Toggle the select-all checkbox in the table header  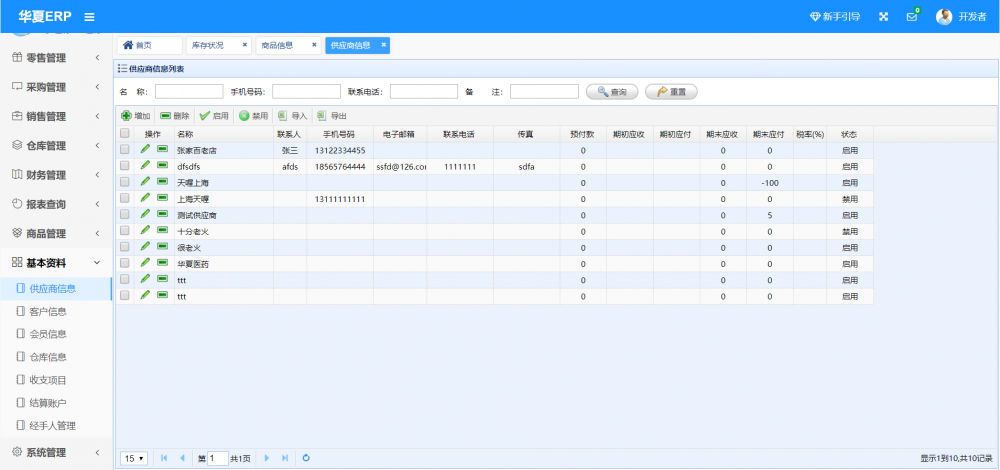(124, 133)
